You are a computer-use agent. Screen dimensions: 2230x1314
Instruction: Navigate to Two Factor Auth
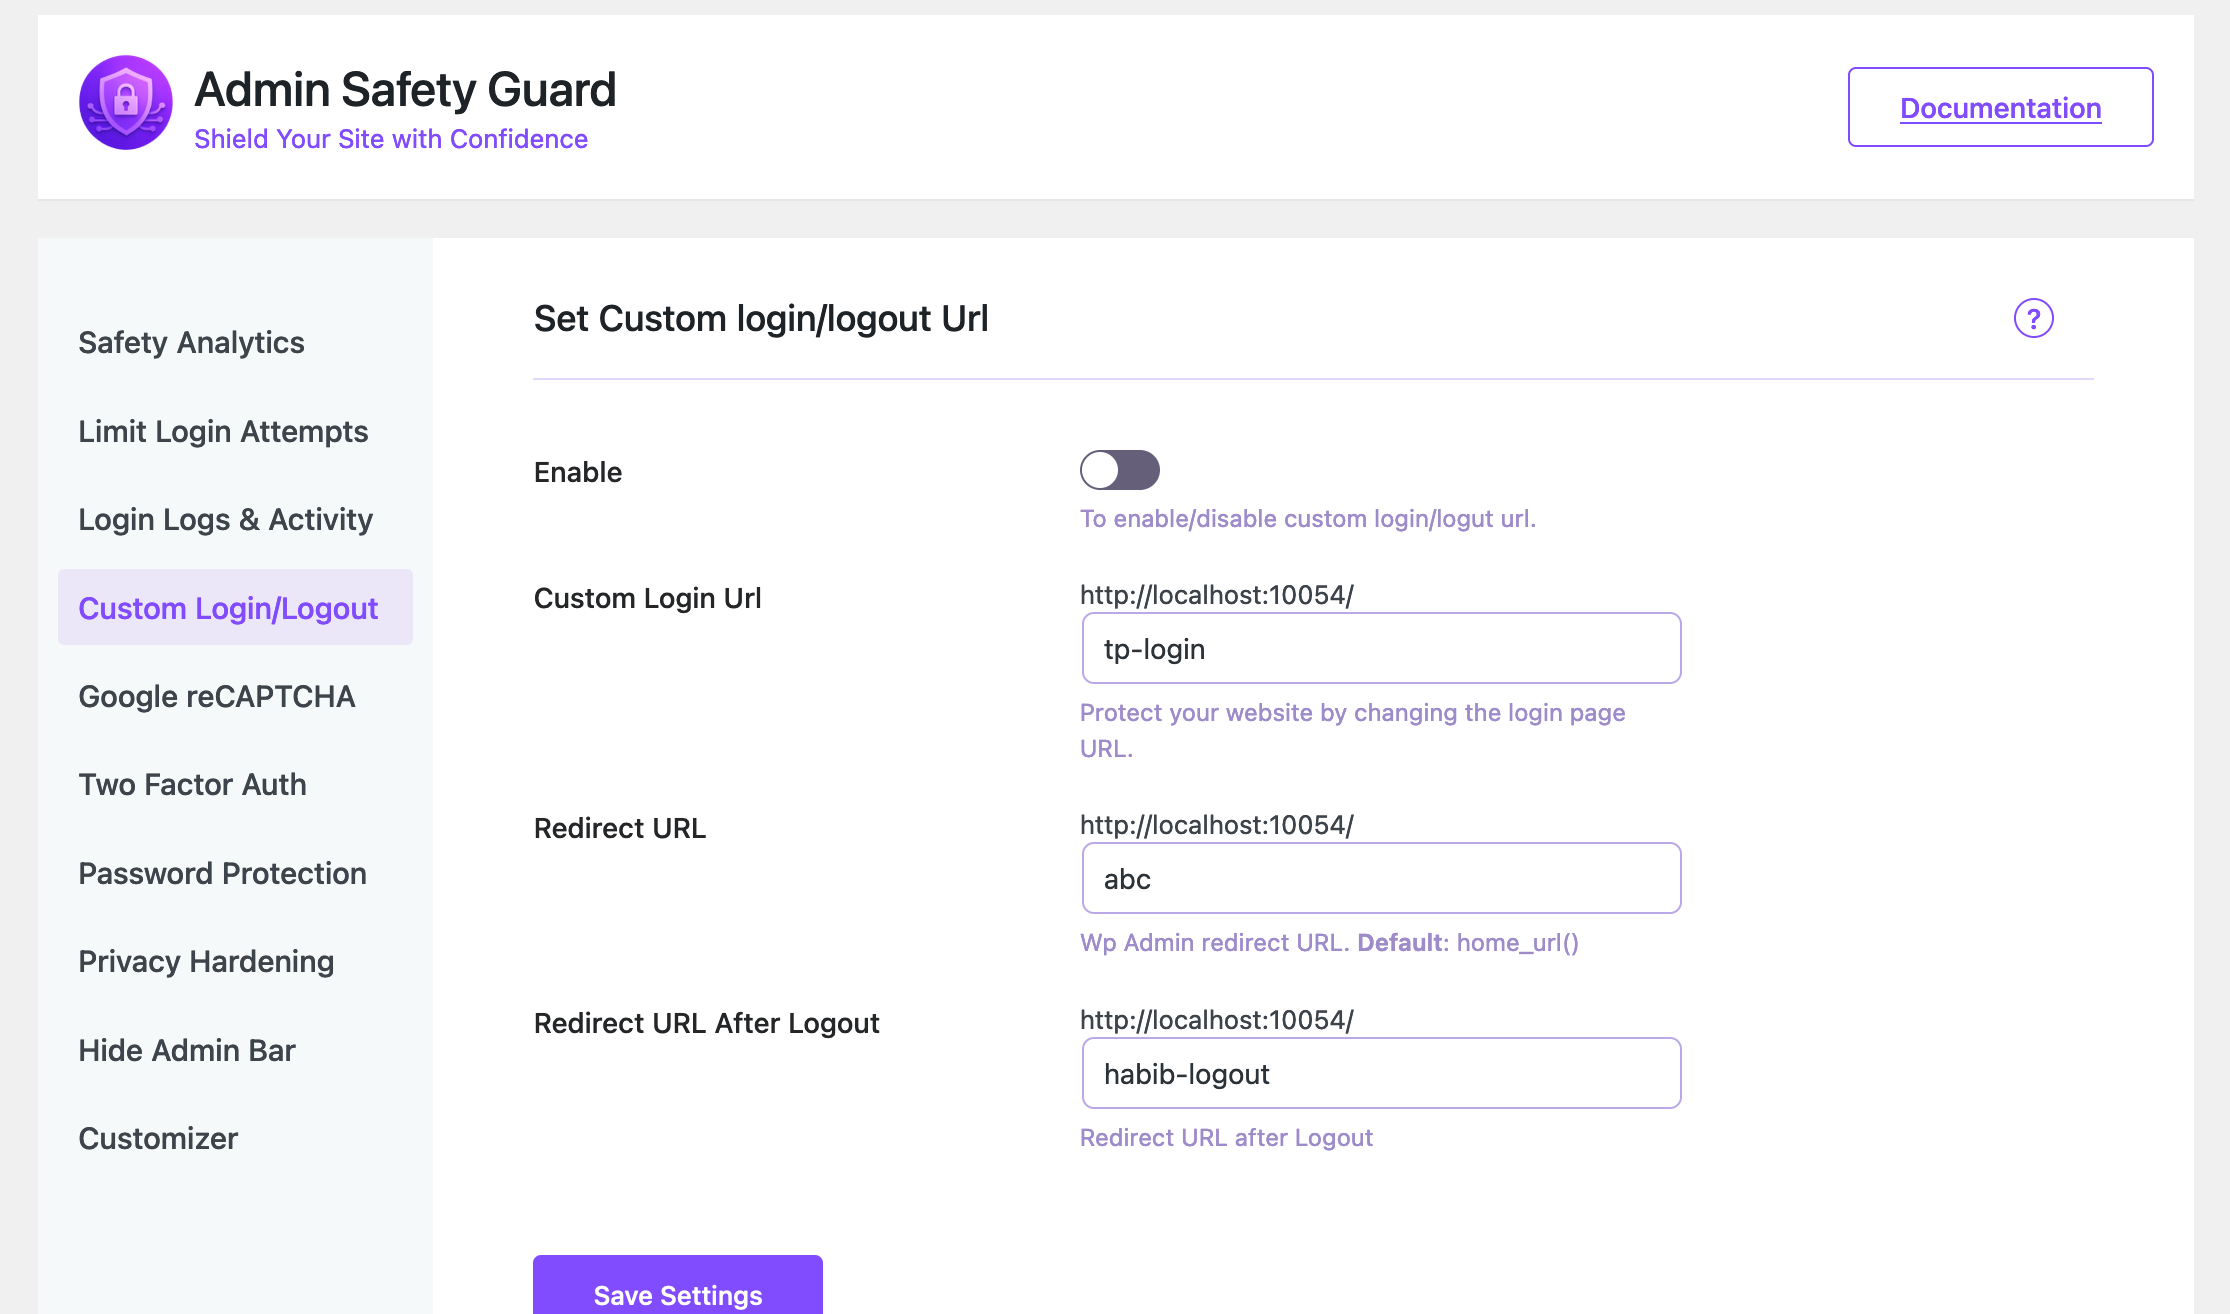(192, 785)
